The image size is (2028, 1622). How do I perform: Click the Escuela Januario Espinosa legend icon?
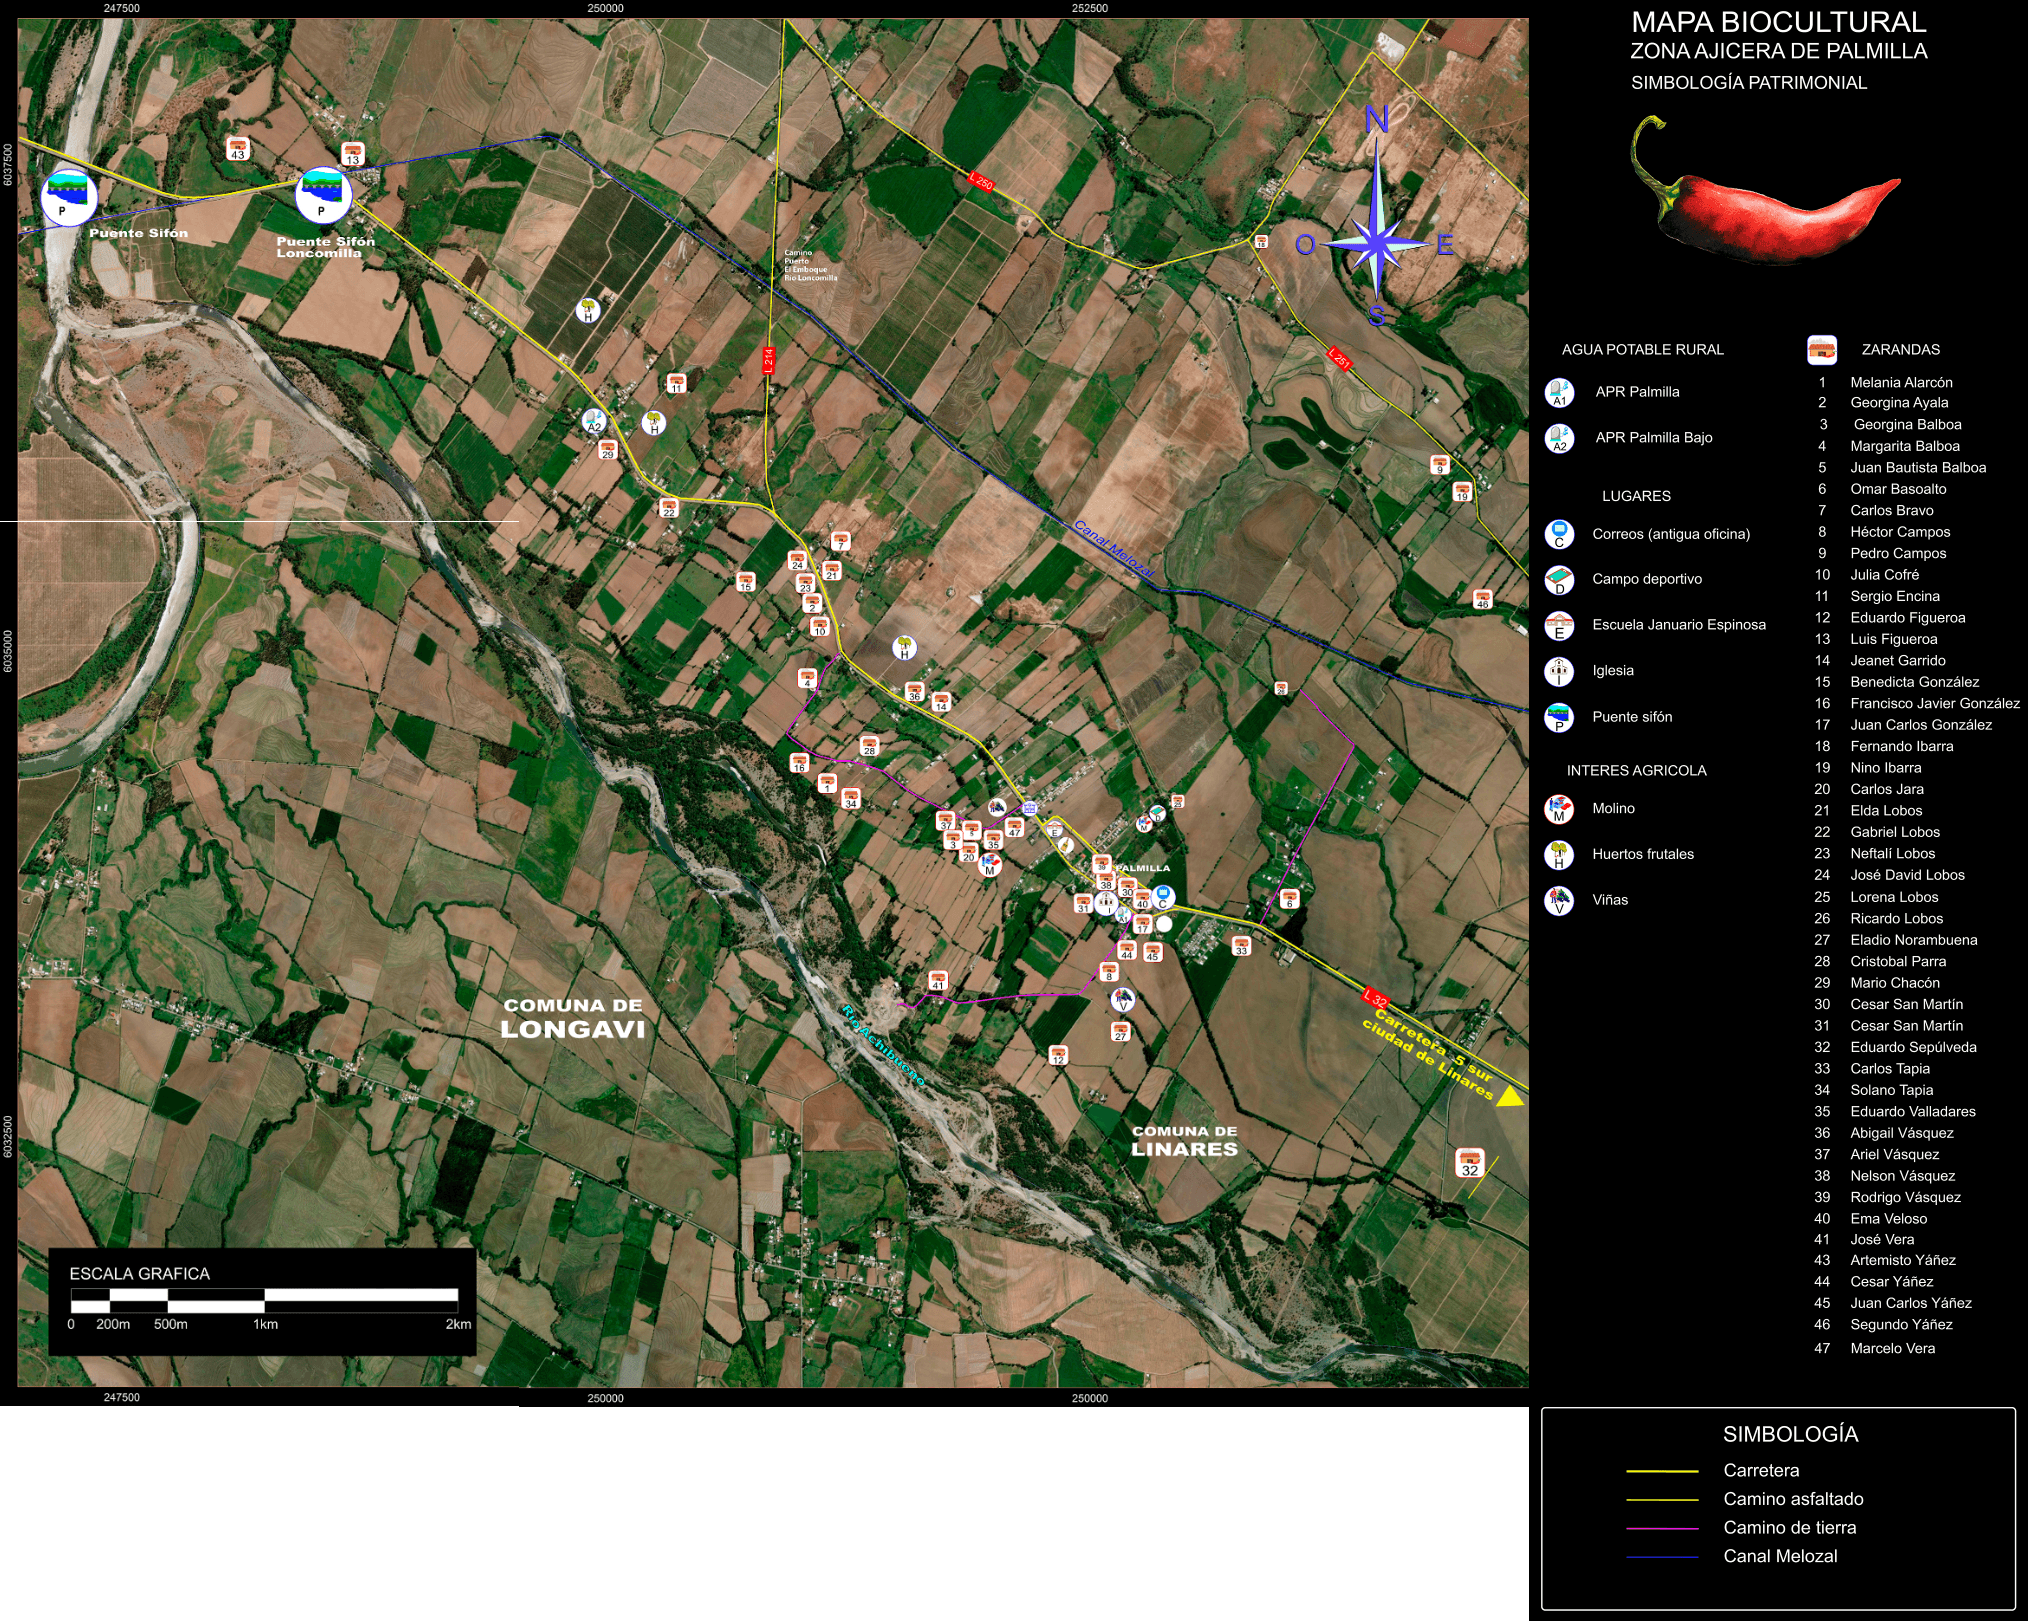click(1559, 626)
